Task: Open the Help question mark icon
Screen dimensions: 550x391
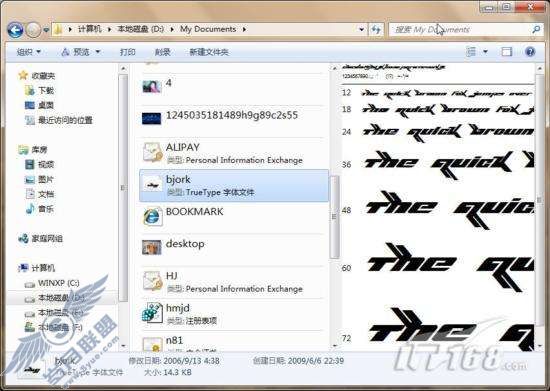Action: coord(530,52)
